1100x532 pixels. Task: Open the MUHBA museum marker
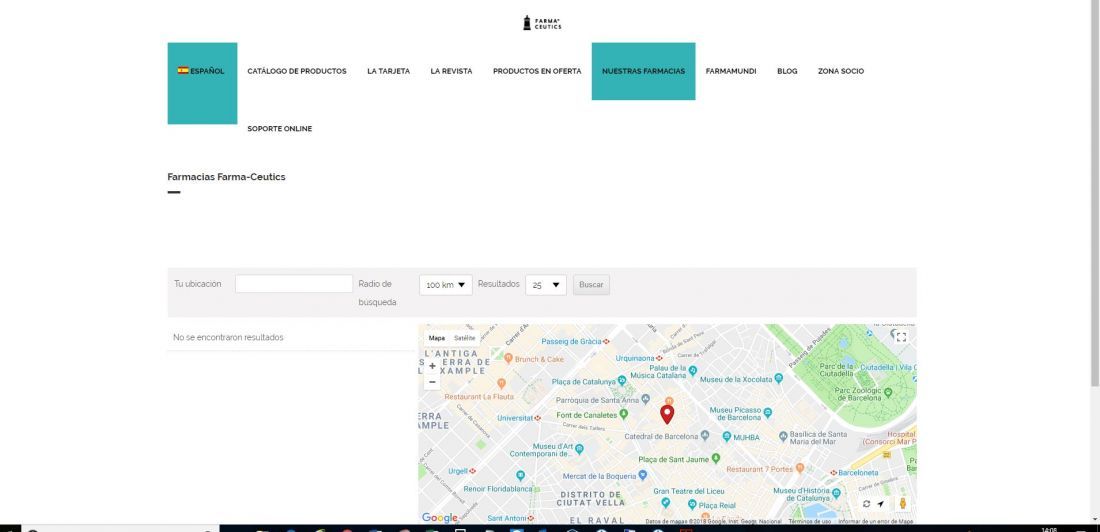coord(727,437)
